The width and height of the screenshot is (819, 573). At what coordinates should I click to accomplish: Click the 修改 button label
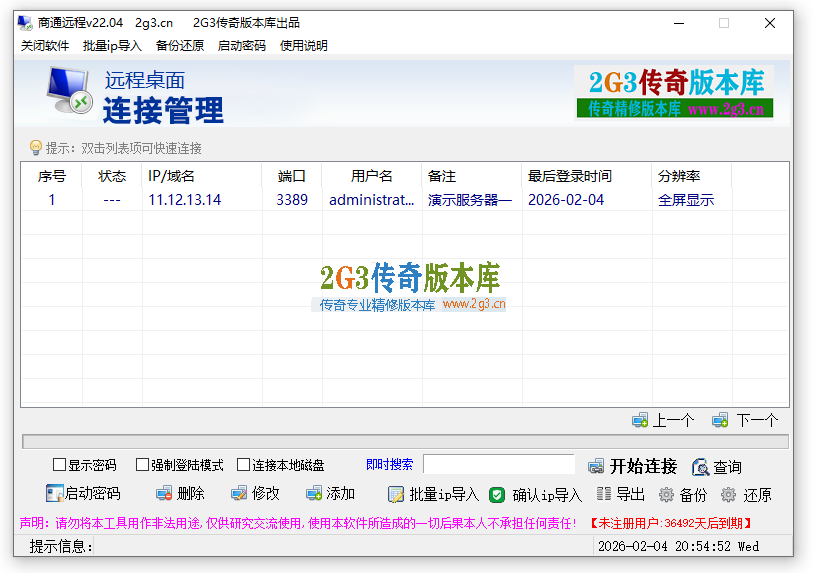[x=266, y=493]
